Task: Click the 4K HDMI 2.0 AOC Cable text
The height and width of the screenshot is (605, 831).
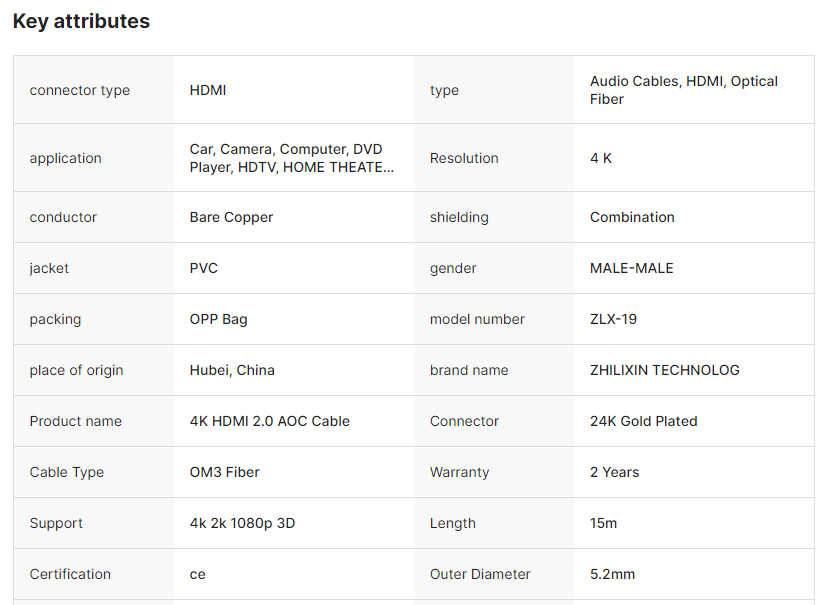Action: click(270, 421)
